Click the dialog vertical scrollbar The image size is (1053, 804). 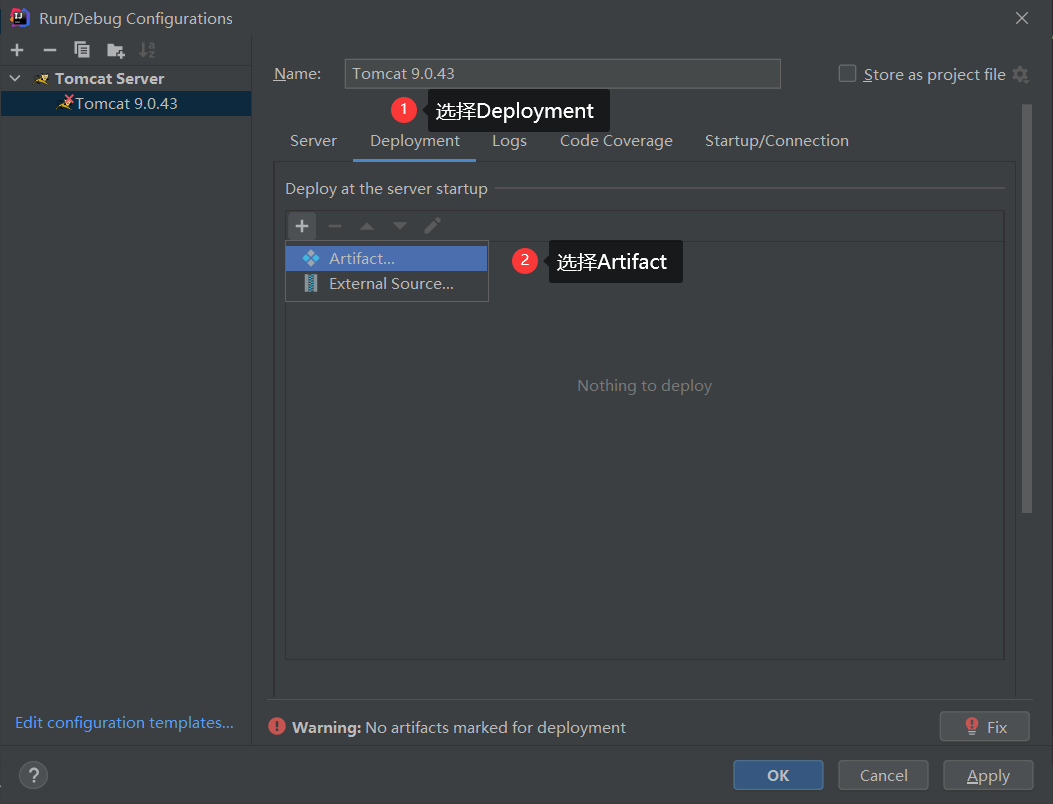tap(1026, 309)
